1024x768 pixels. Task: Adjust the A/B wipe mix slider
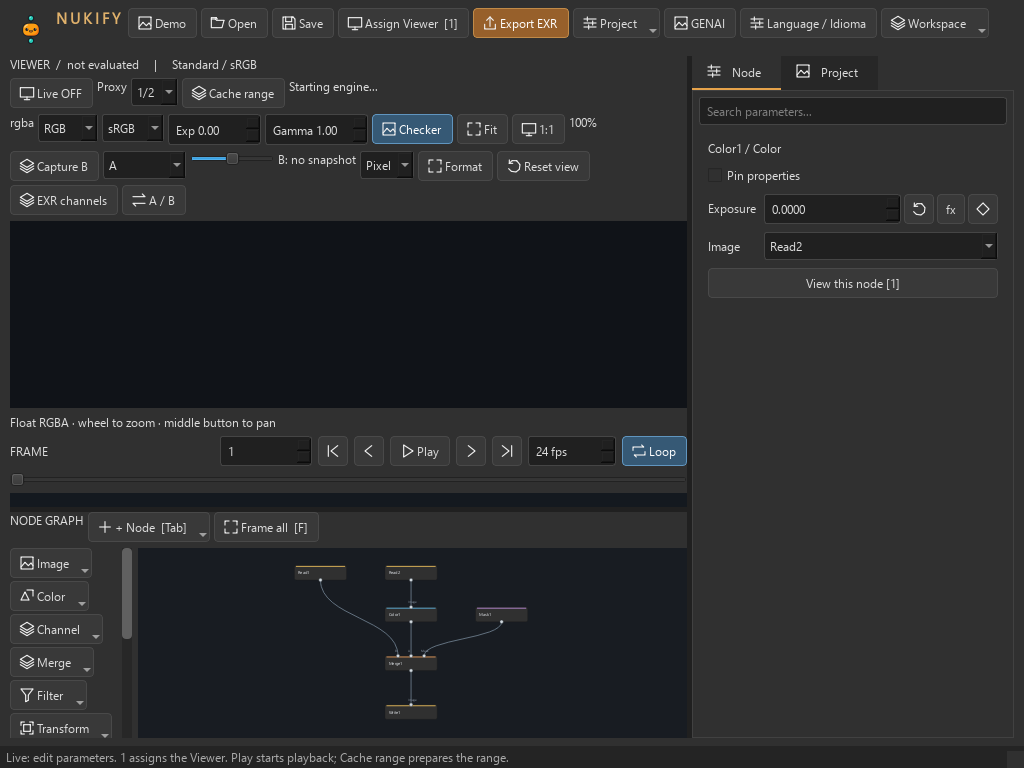232,159
